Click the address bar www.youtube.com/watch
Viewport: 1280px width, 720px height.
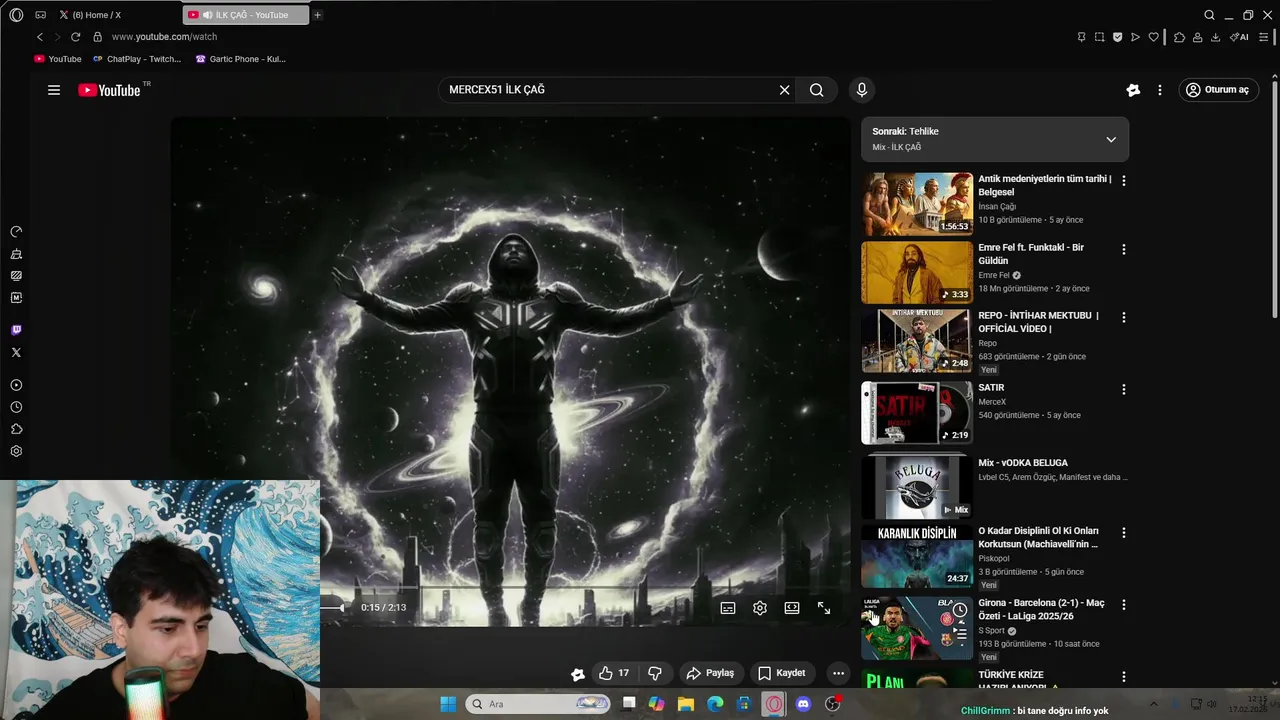click(164, 37)
